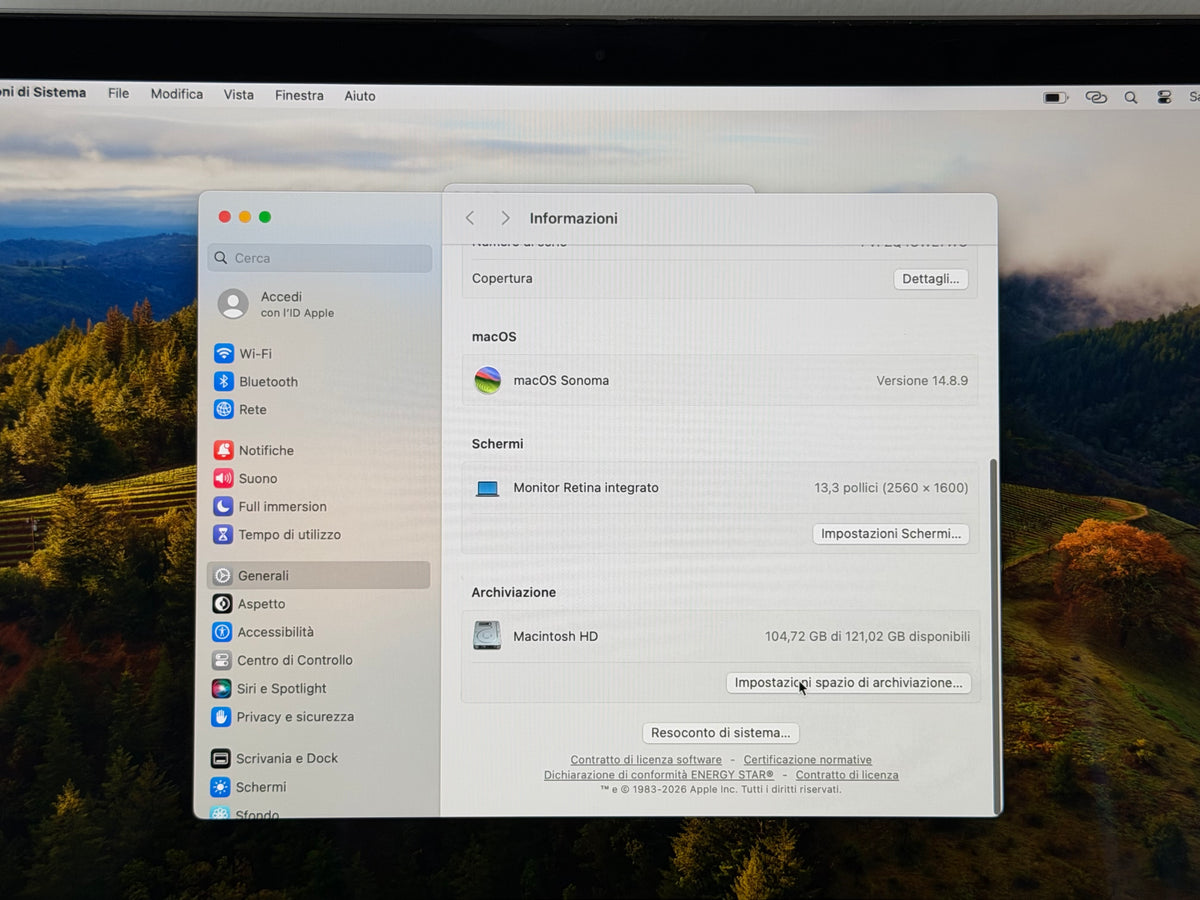Image resolution: width=1200 pixels, height=900 pixels.
Task: Open Dichiarazione di conformità ENERGY STAR link
Action: tap(659, 775)
